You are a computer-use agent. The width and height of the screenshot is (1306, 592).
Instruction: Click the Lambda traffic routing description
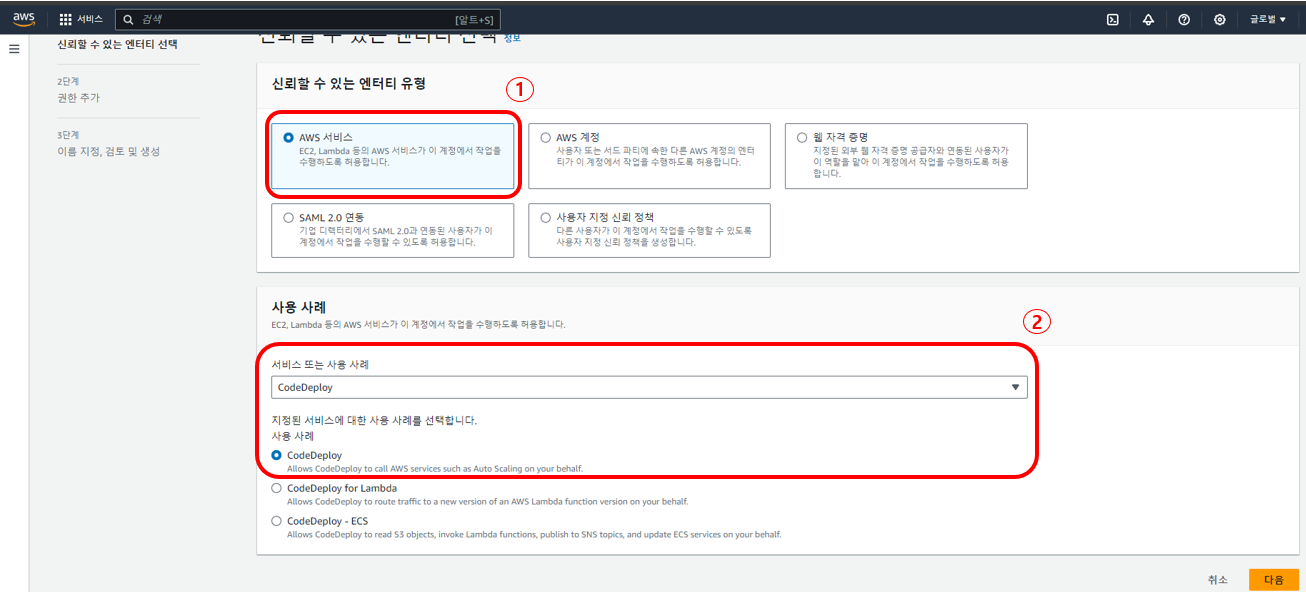coord(487,501)
